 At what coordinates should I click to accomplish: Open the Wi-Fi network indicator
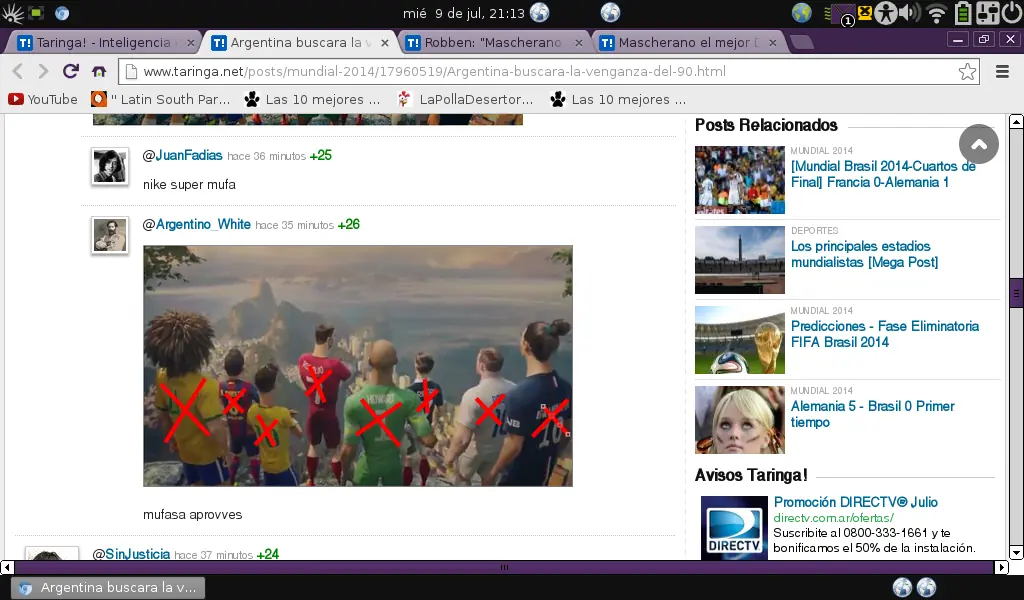pyautogui.click(x=936, y=13)
